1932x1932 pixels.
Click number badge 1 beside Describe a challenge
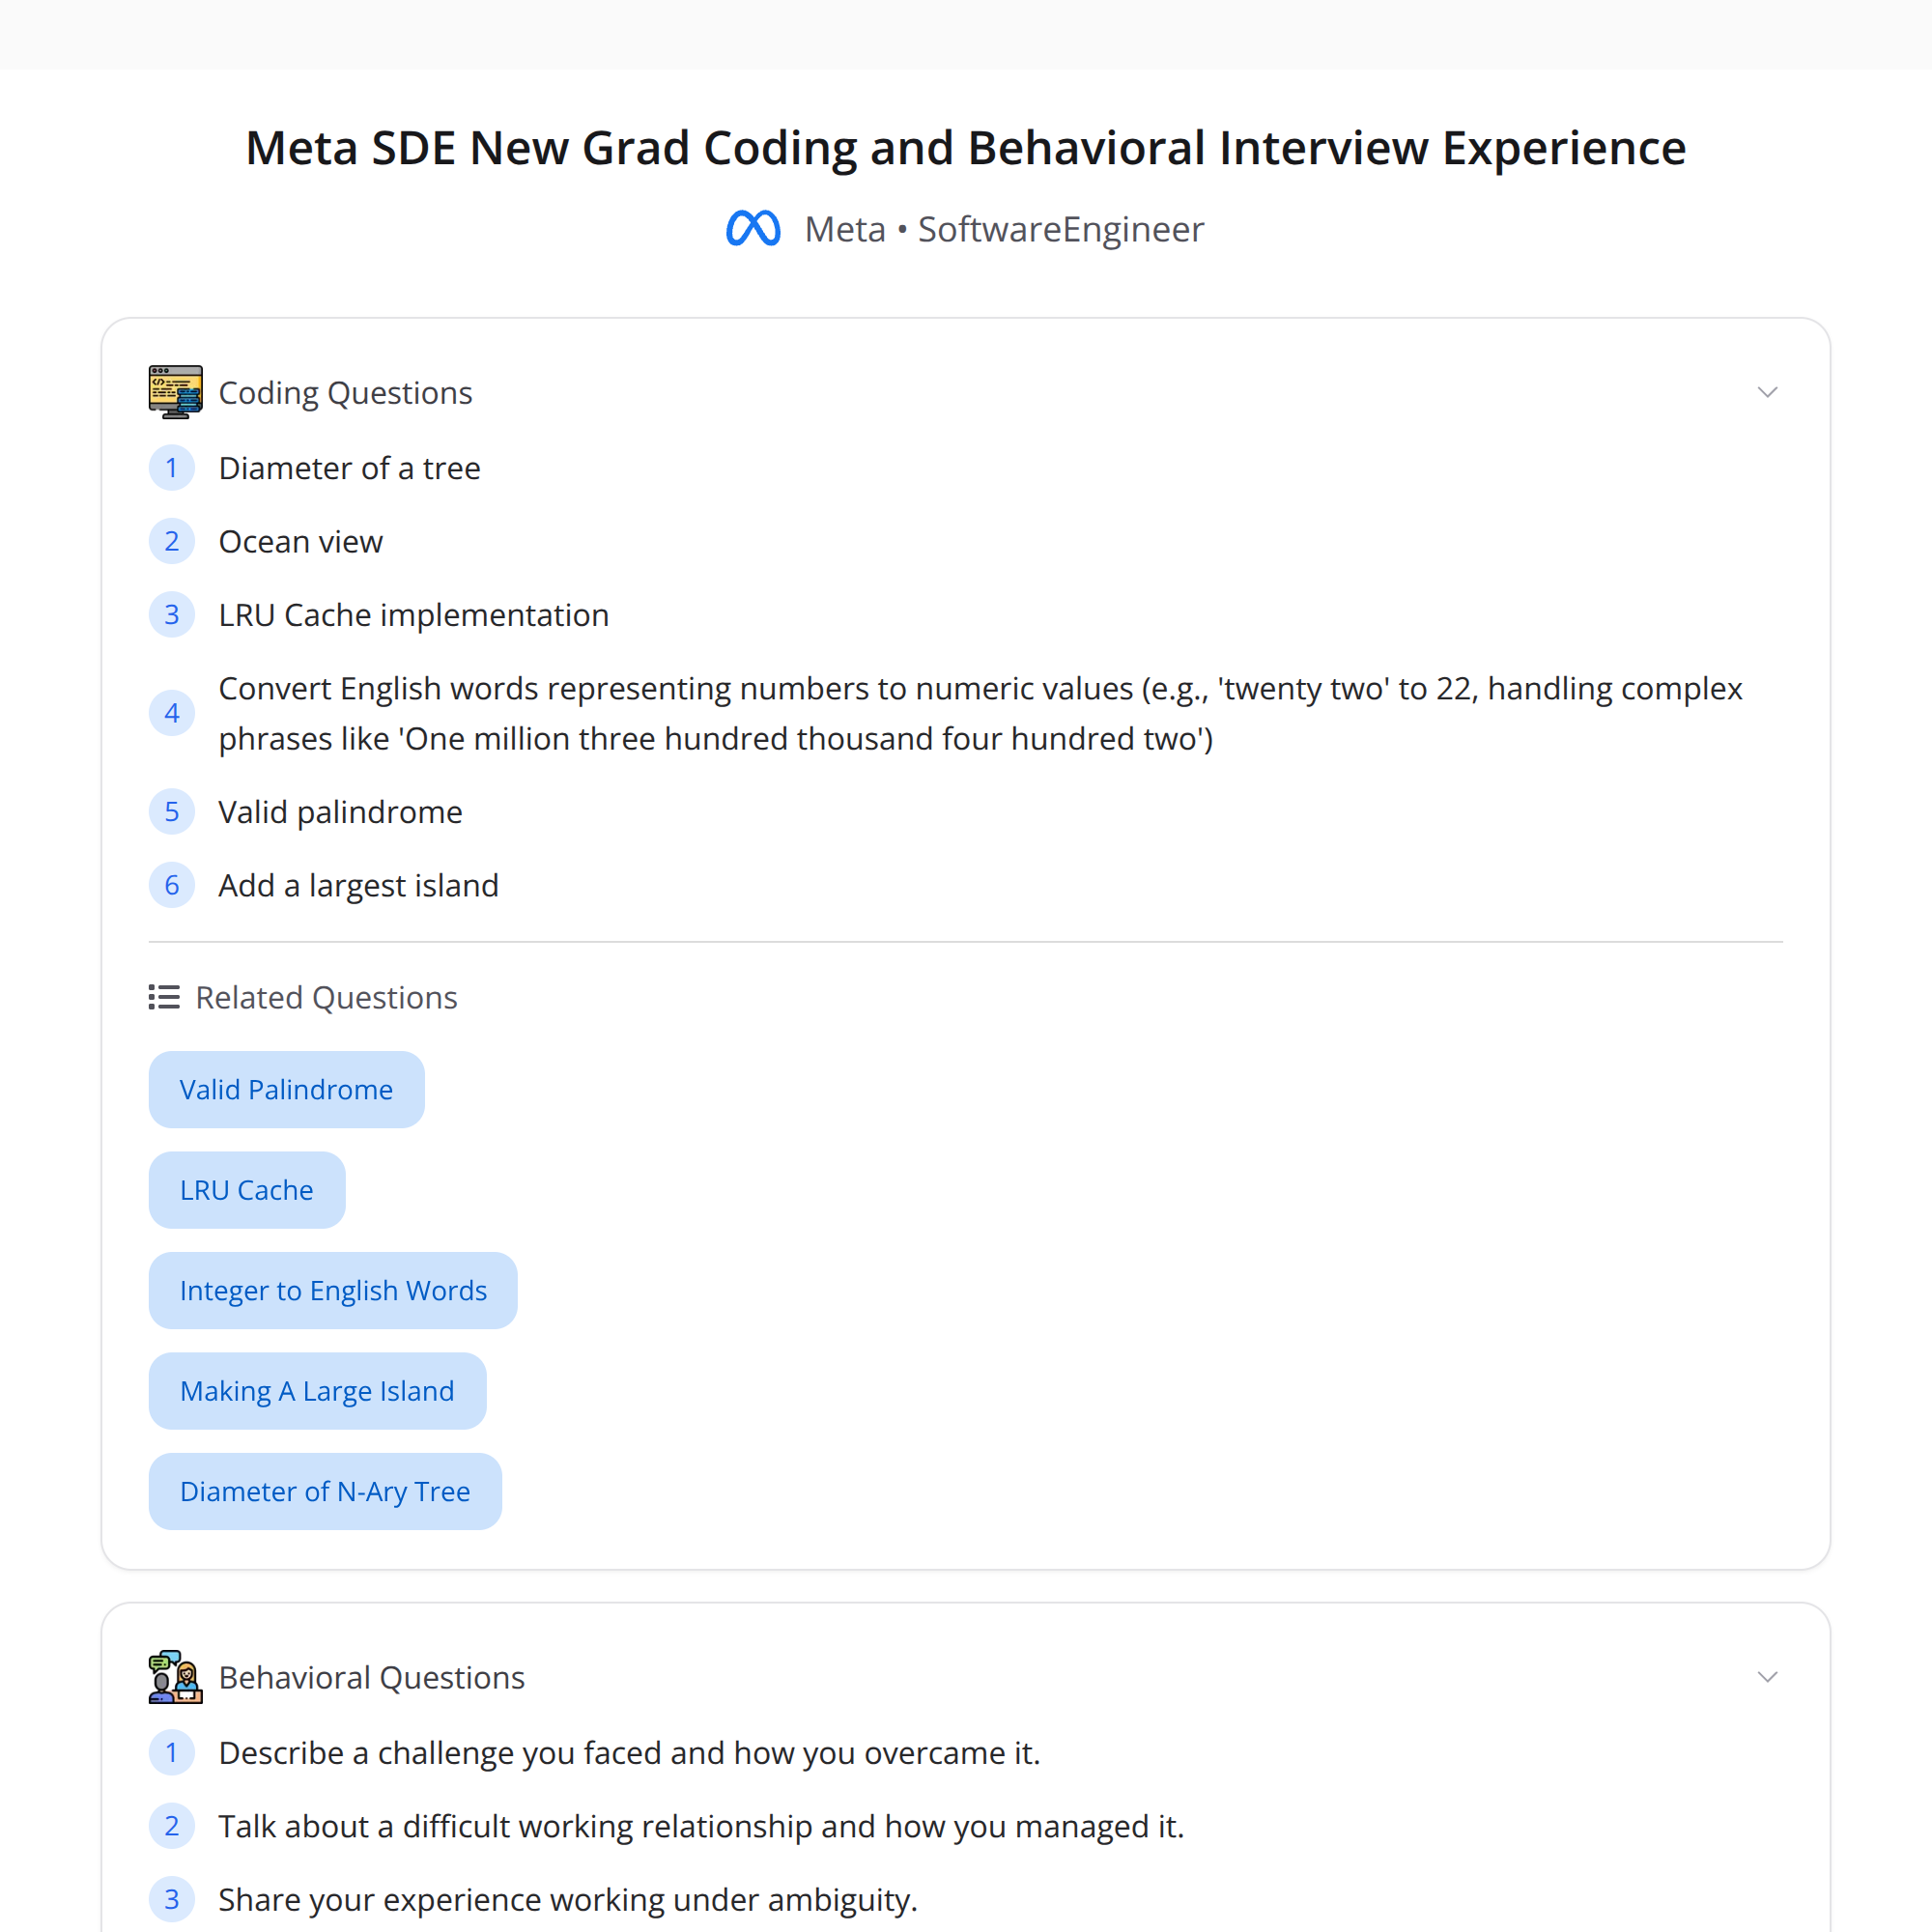pyautogui.click(x=172, y=1753)
